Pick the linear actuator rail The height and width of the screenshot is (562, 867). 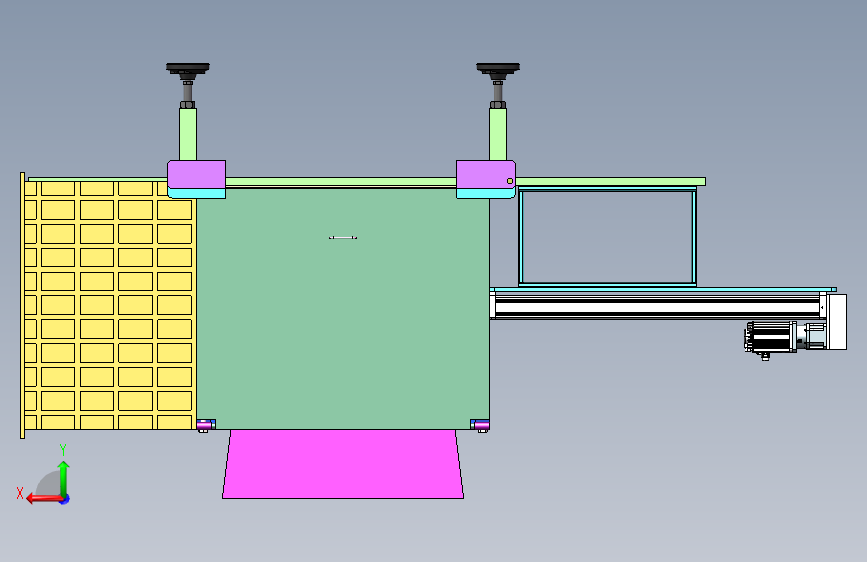point(657,306)
